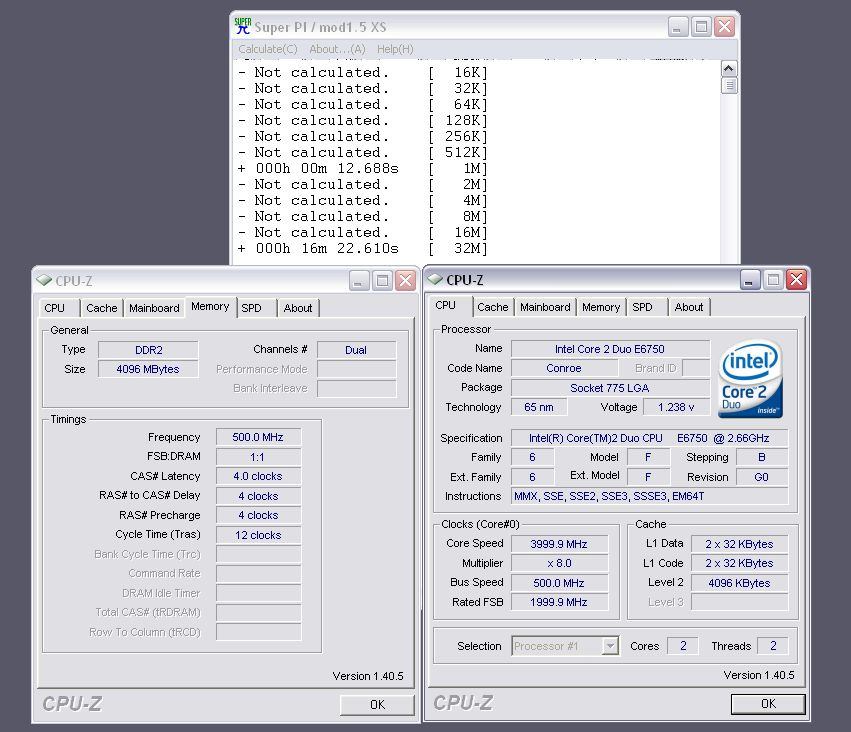This screenshot has height=732, width=851.
Task: Close the right CPU-Z processor window
Action: click(x=797, y=280)
